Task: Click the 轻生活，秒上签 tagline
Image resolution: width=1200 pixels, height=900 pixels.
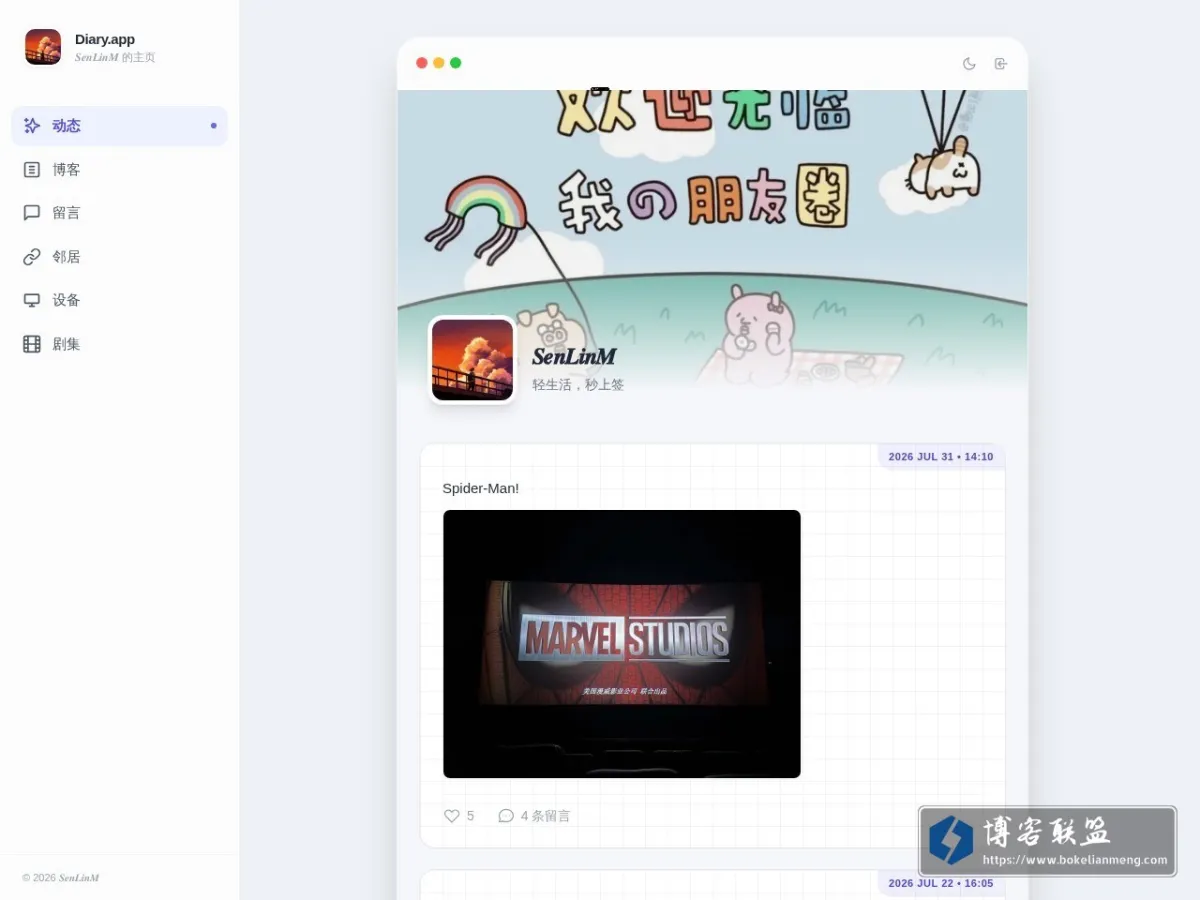Action: (x=578, y=385)
